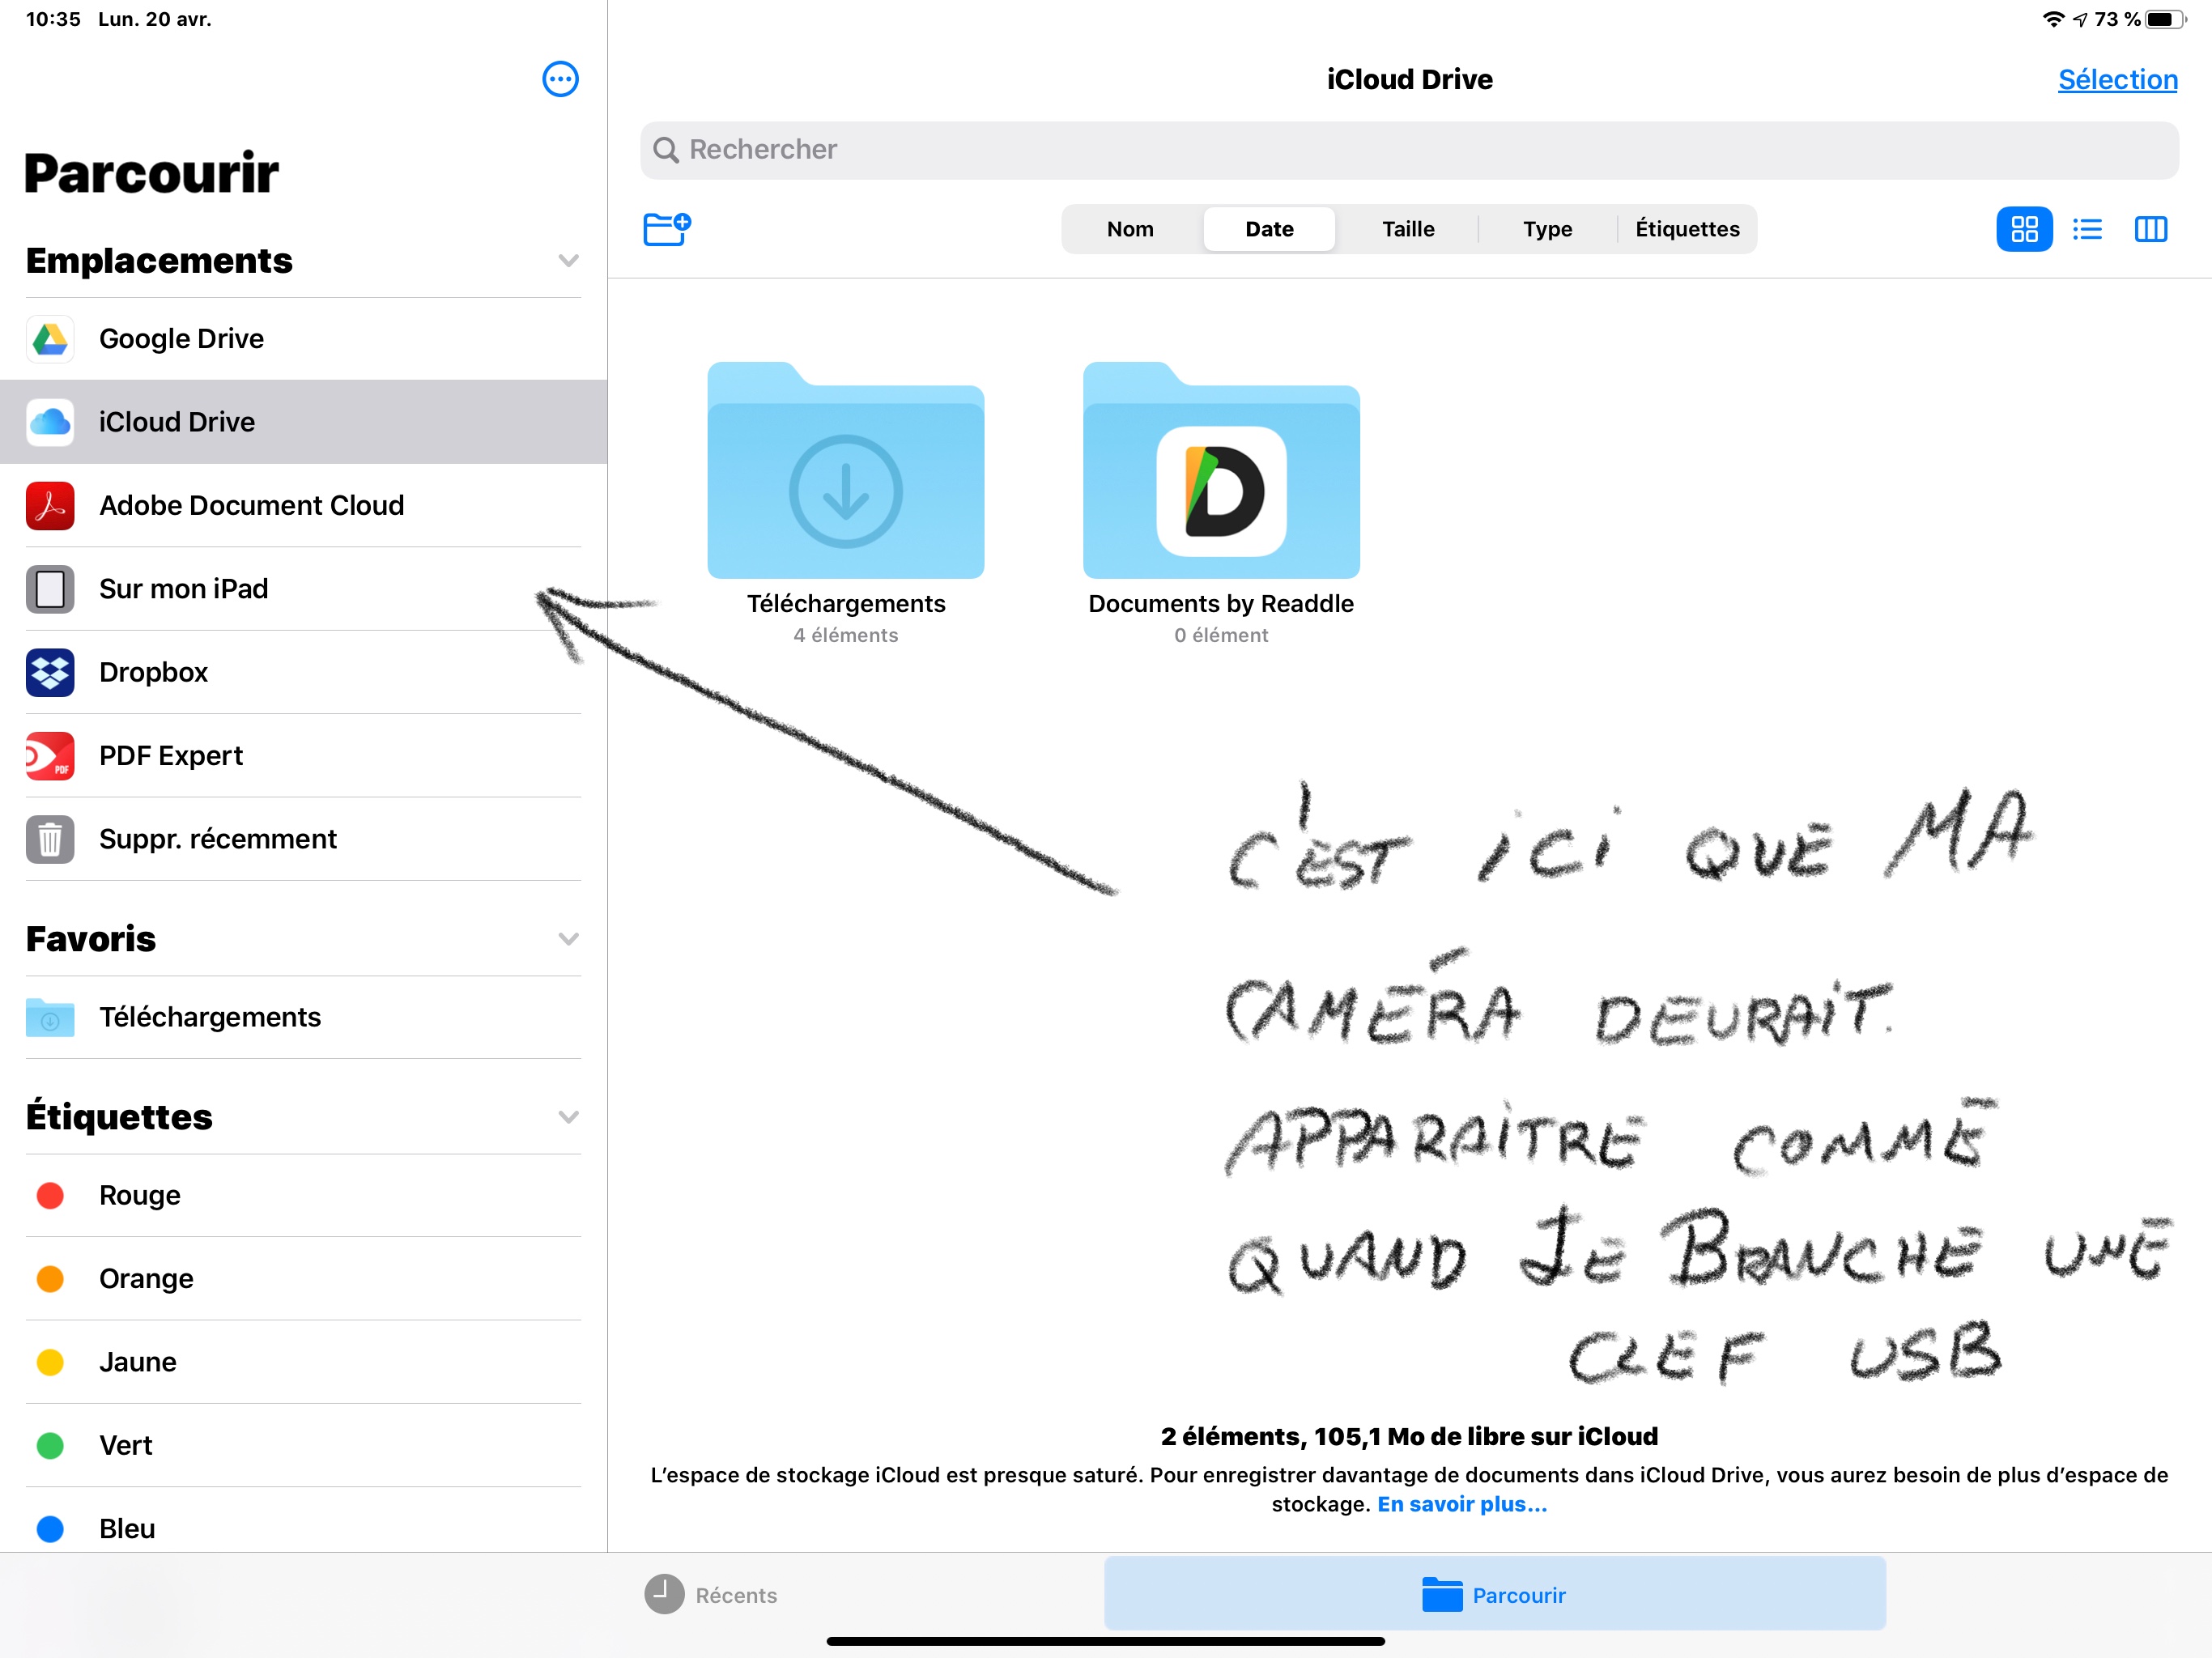2212x1658 pixels.
Task: Switch to list view
Action: pyautogui.click(x=2087, y=230)
